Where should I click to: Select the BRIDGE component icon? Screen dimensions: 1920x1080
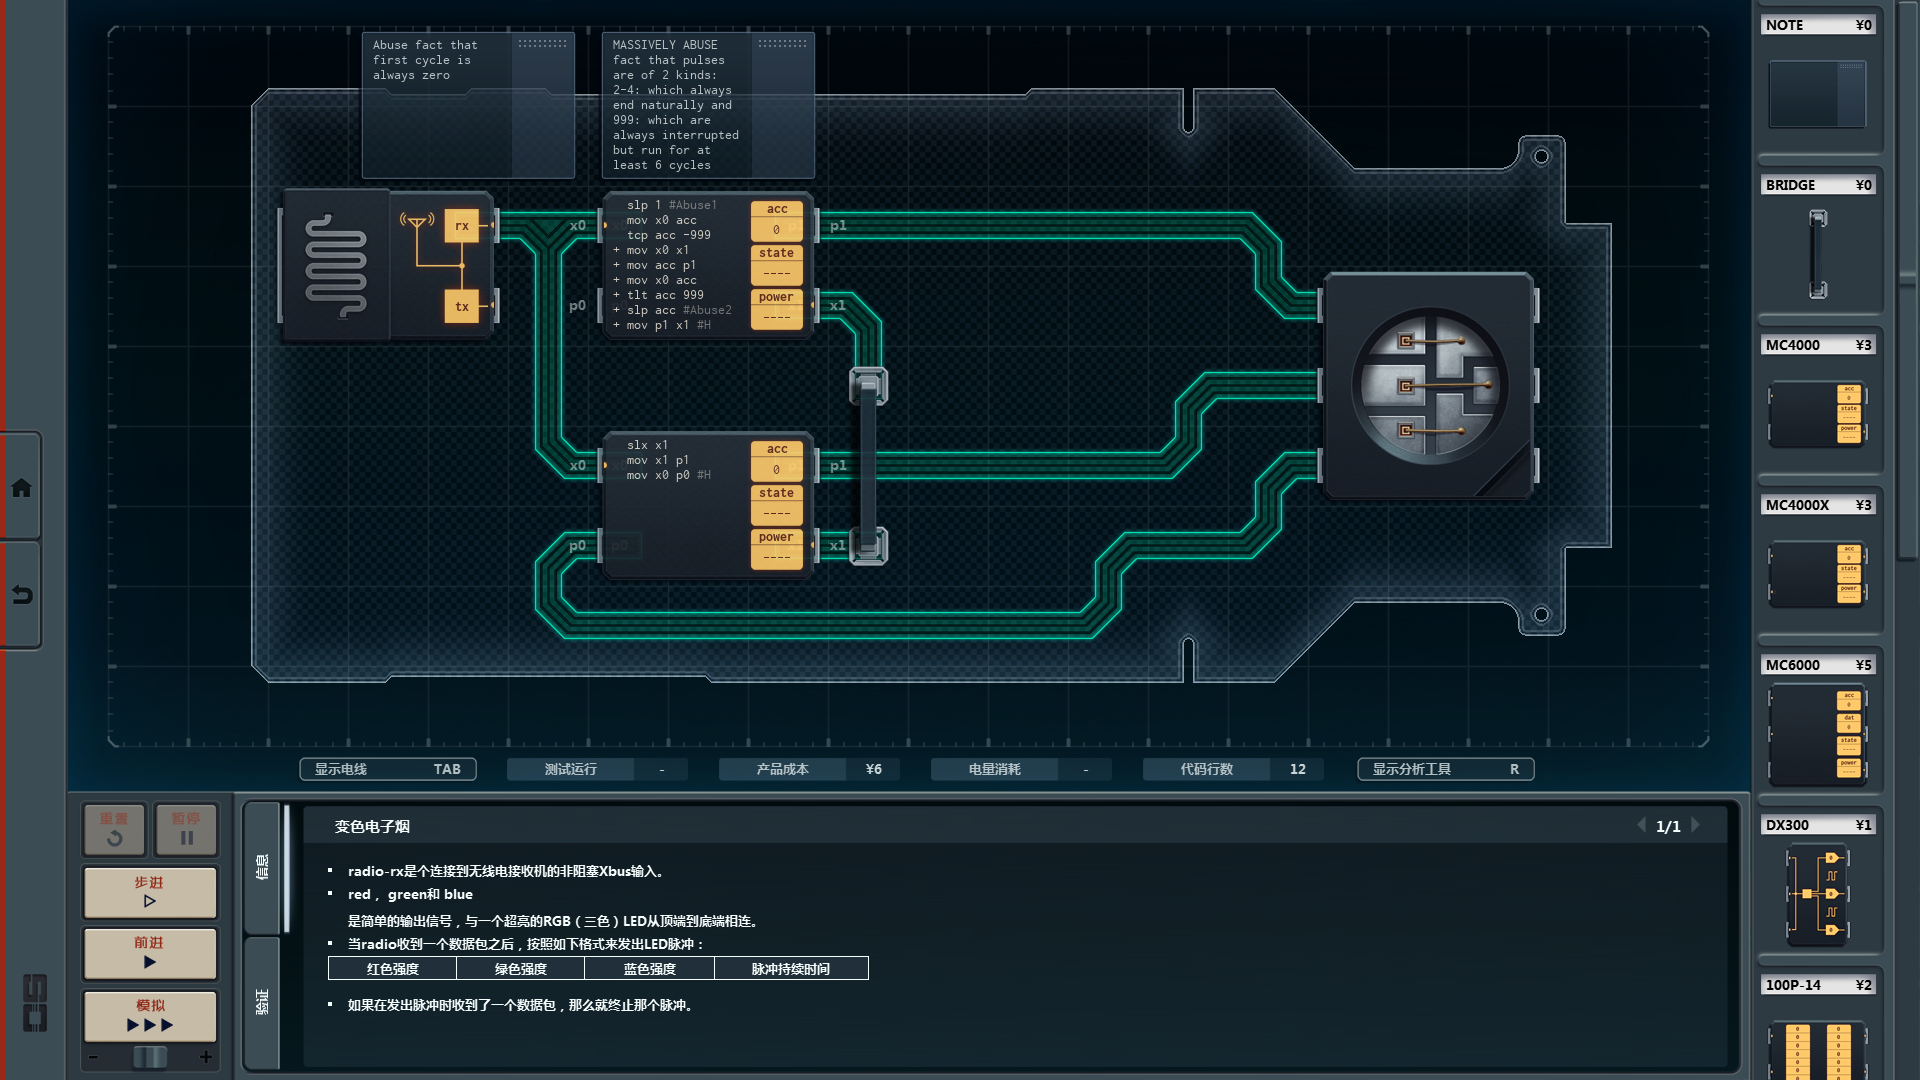1817,253
